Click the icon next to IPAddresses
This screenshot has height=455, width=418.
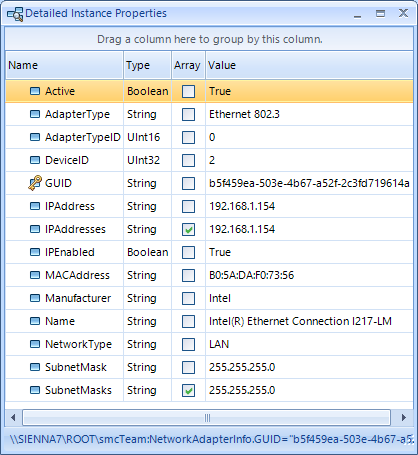35,229
